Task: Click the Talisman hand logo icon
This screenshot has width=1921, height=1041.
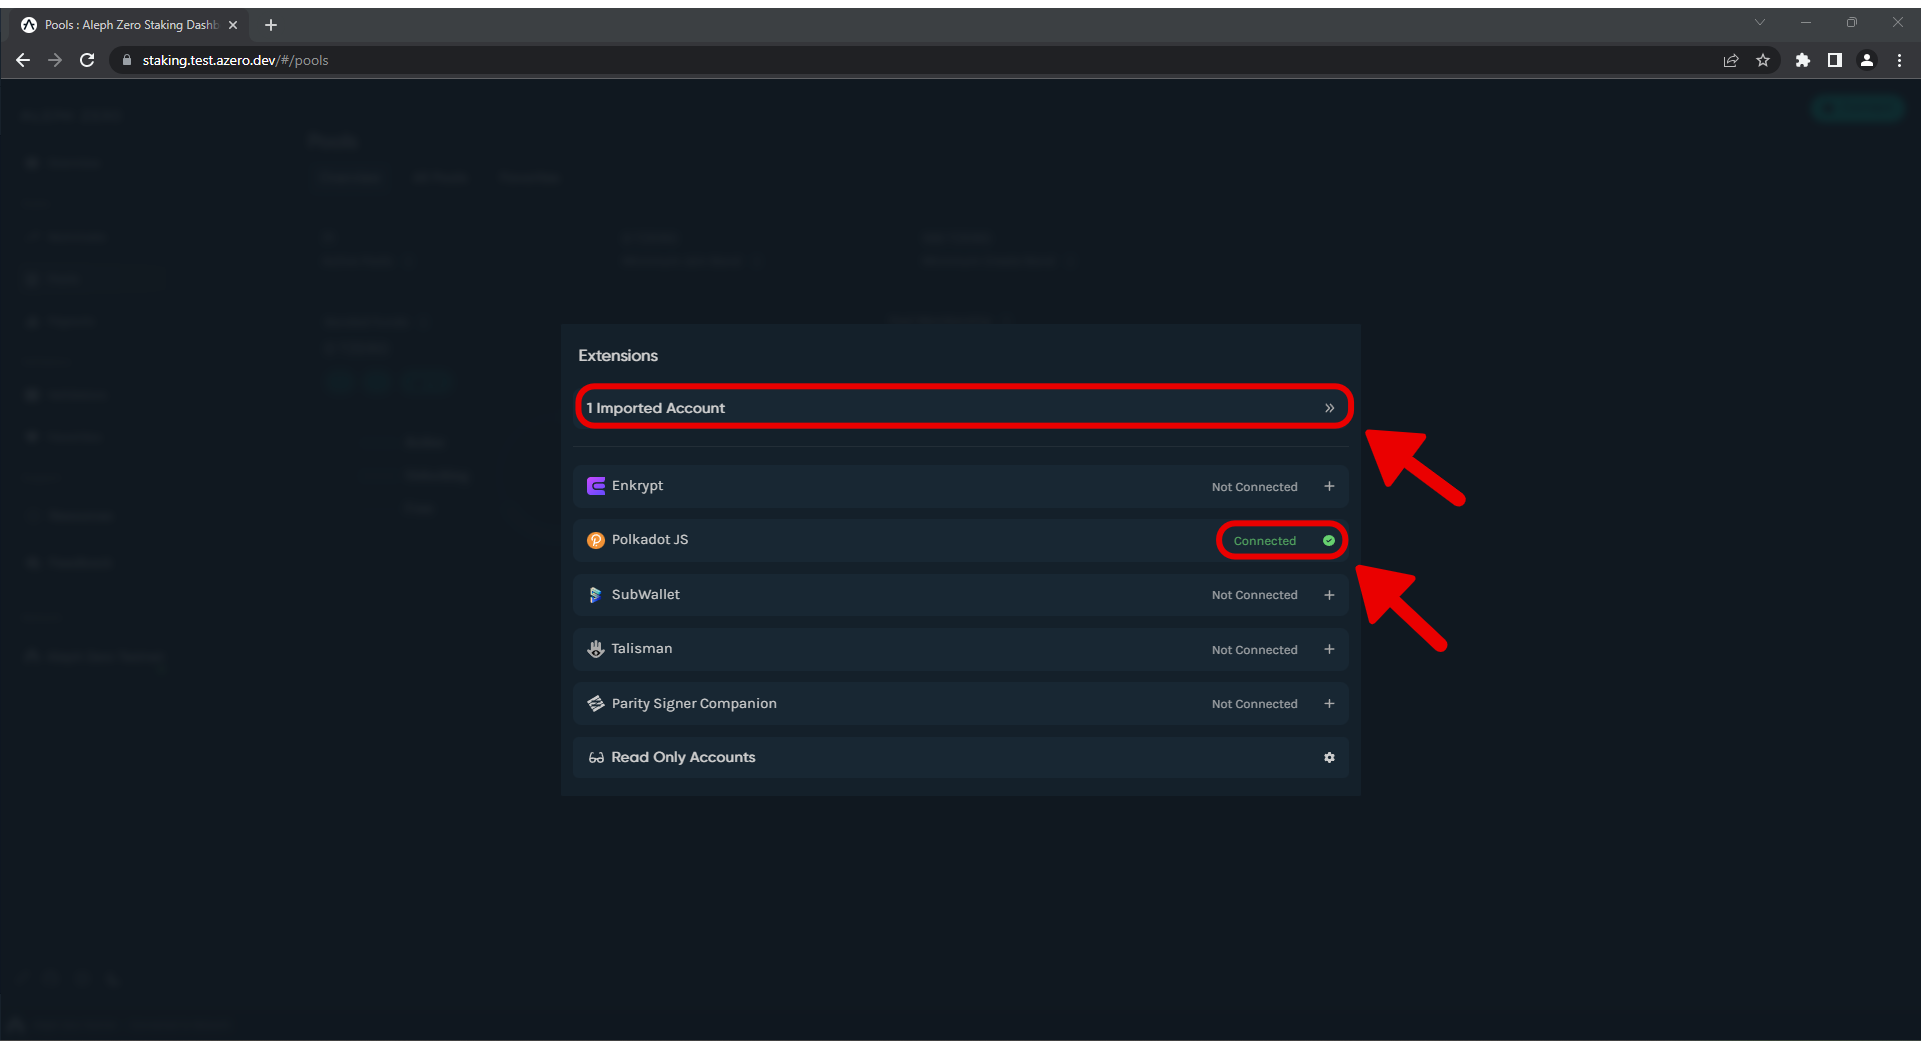Action: click(x=596, y=649)
